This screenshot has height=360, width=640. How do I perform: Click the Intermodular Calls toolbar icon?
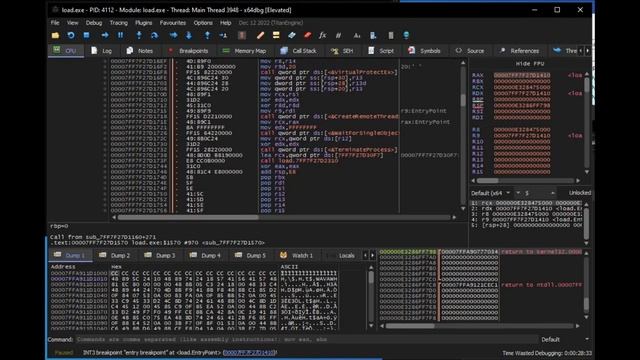[x=373, y=36]
